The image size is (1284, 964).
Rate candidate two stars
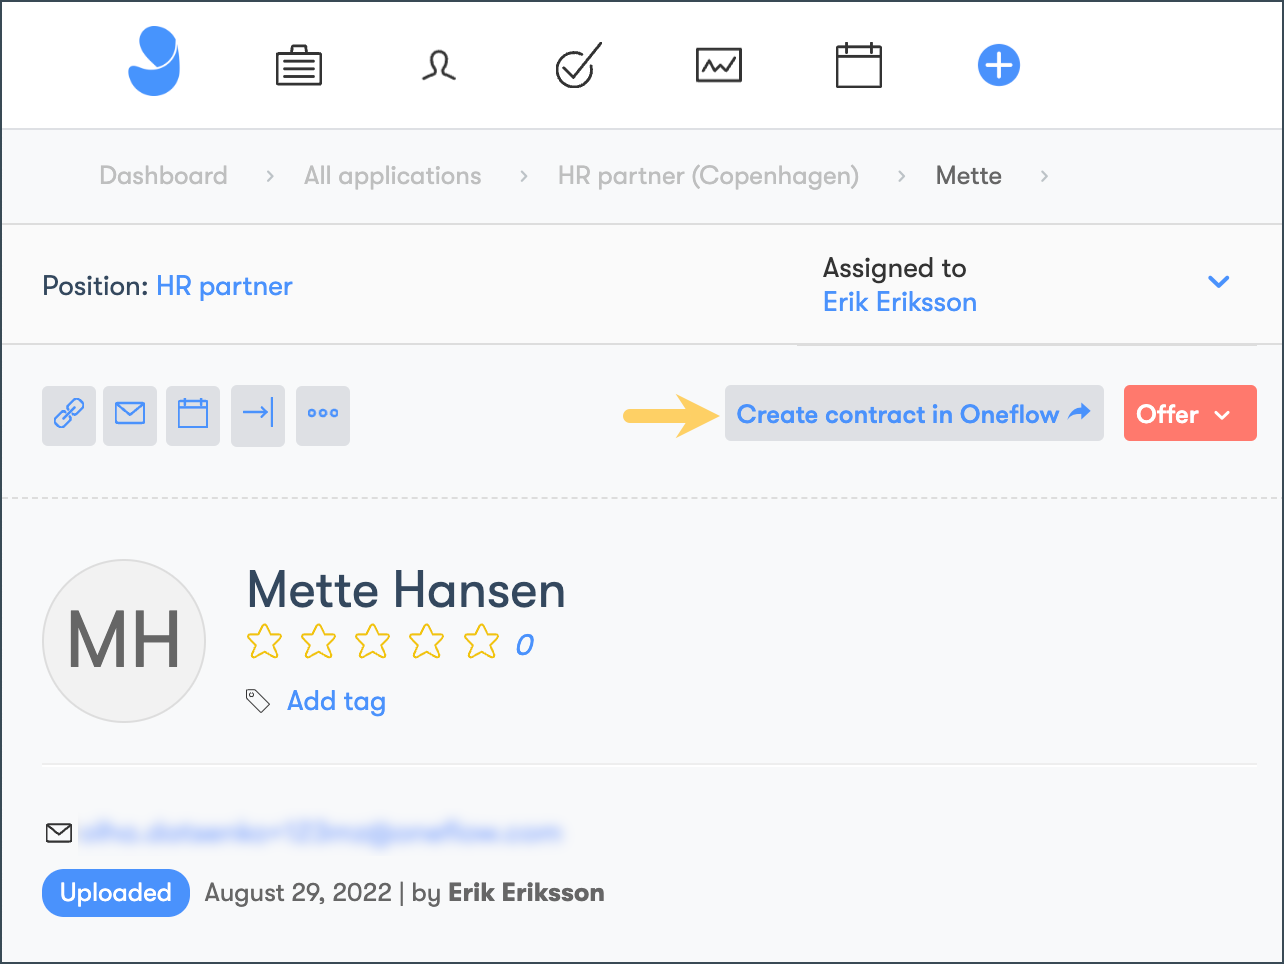click(318, 641)
